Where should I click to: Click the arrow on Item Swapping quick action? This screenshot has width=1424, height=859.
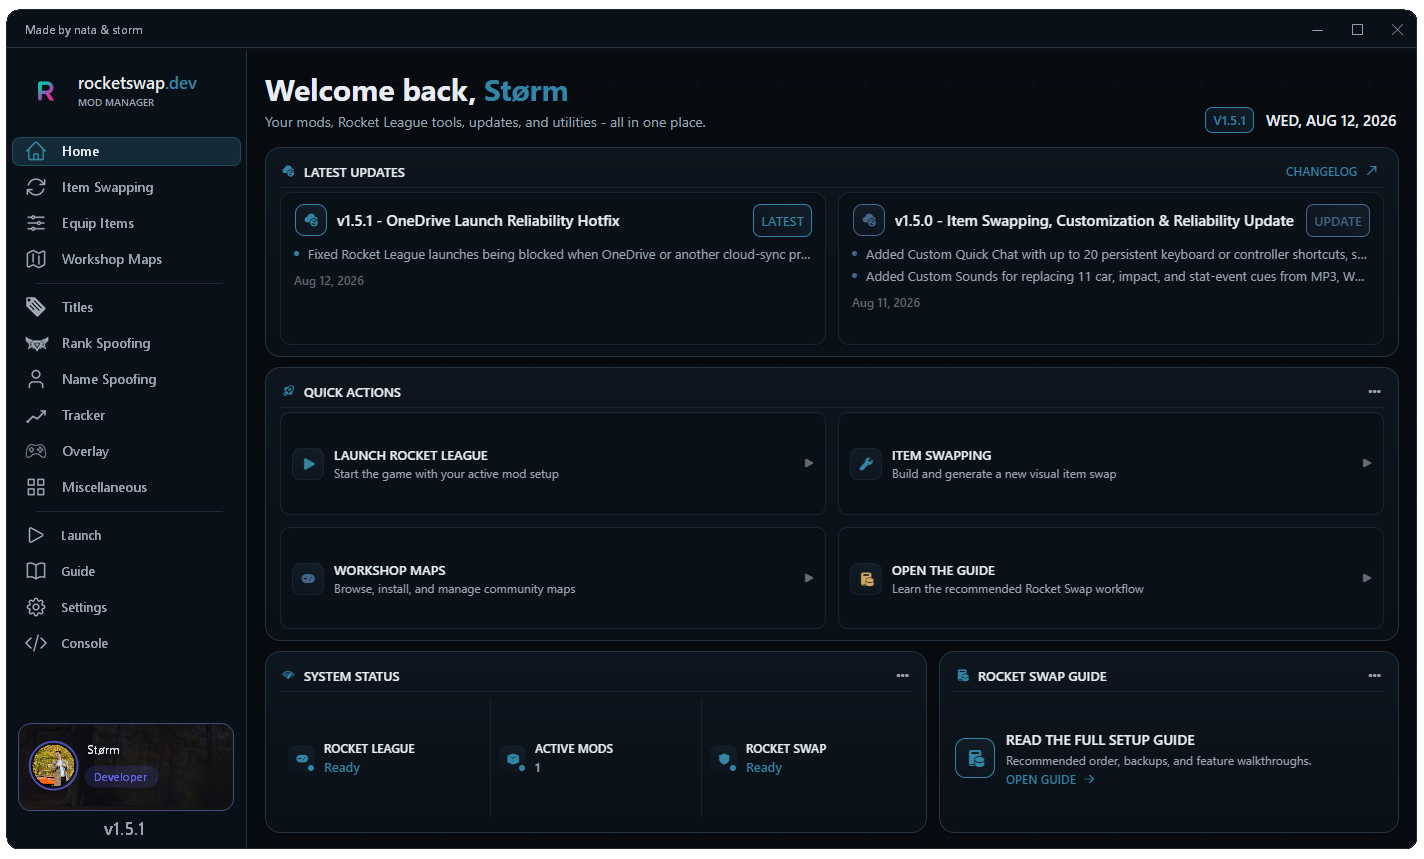tap(1367, 463)
